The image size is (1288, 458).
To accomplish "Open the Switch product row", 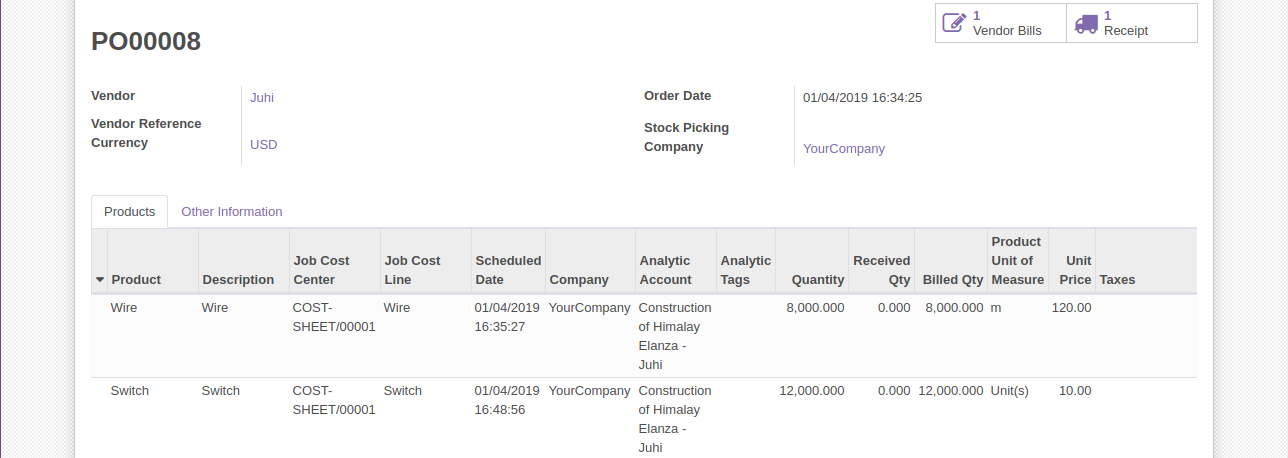I will point(644,418).
